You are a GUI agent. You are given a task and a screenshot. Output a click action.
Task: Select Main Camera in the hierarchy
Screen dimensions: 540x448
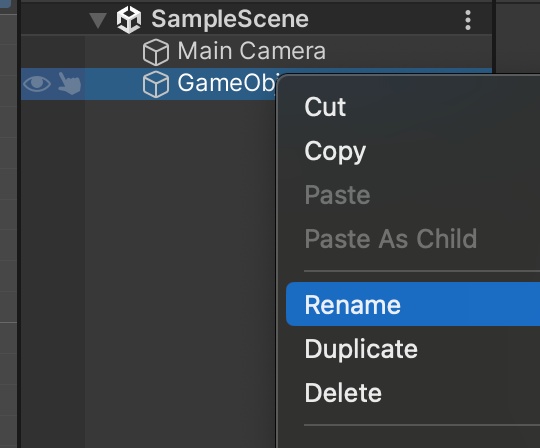tap(251, 51)
